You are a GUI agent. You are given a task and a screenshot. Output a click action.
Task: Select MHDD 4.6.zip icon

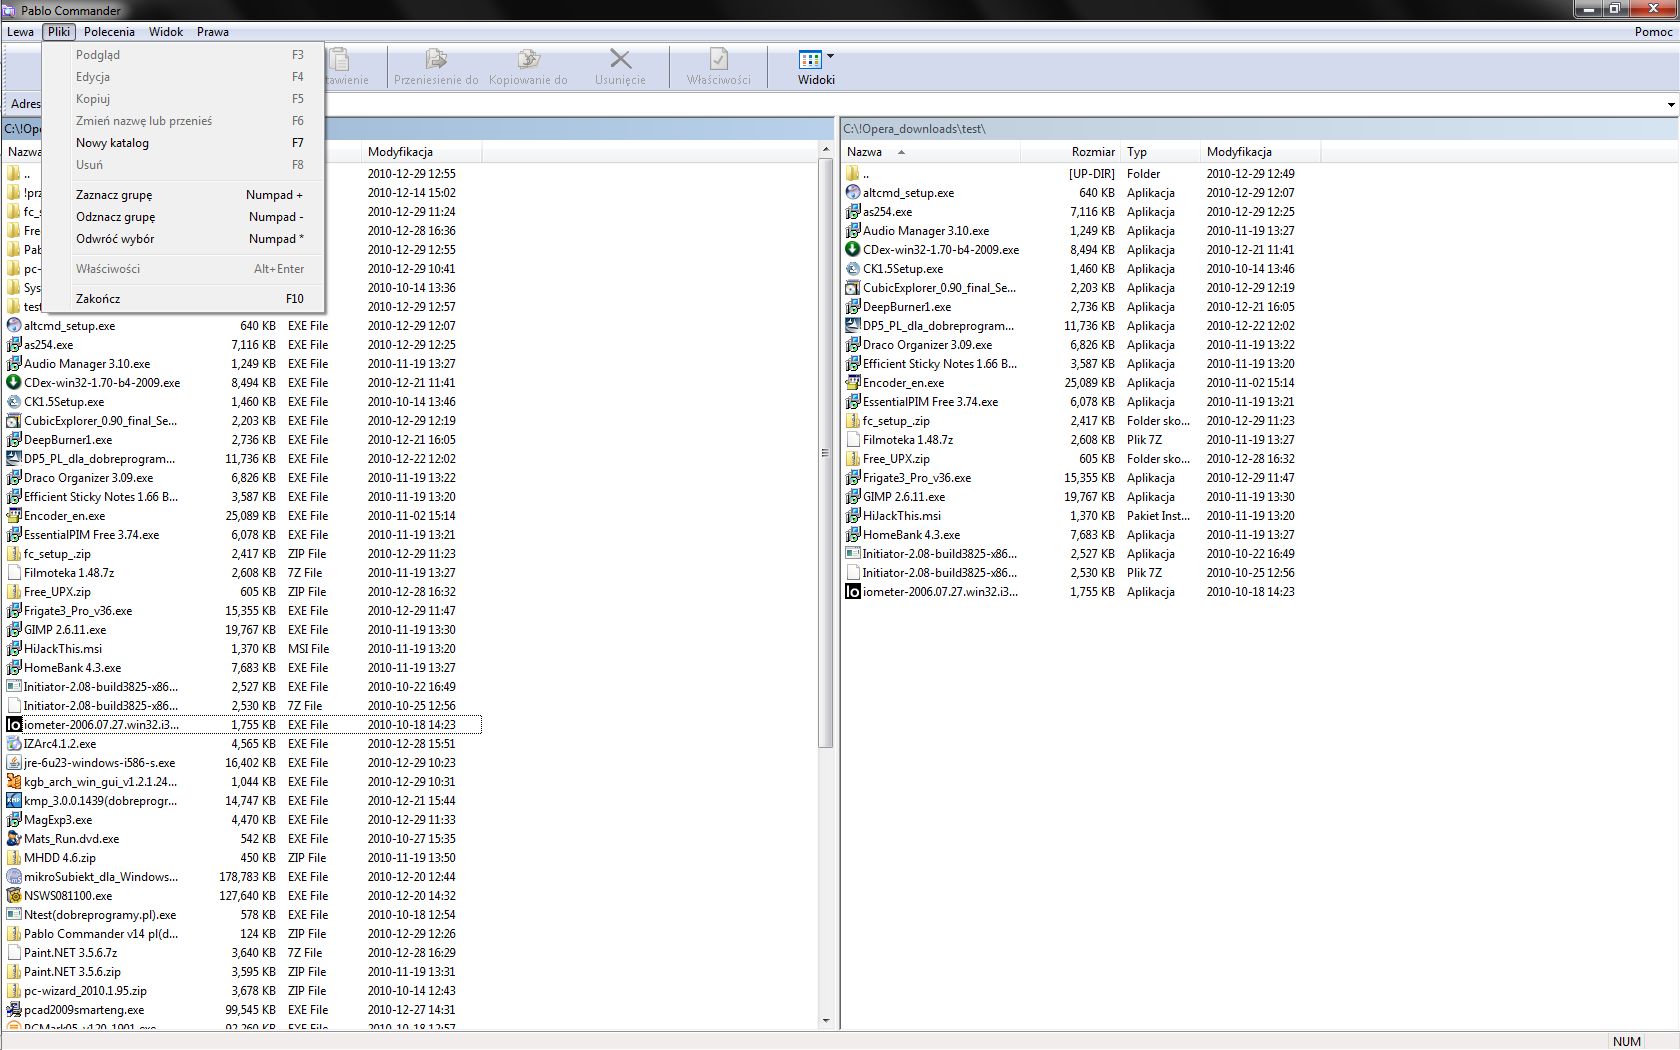click(14, 857)
